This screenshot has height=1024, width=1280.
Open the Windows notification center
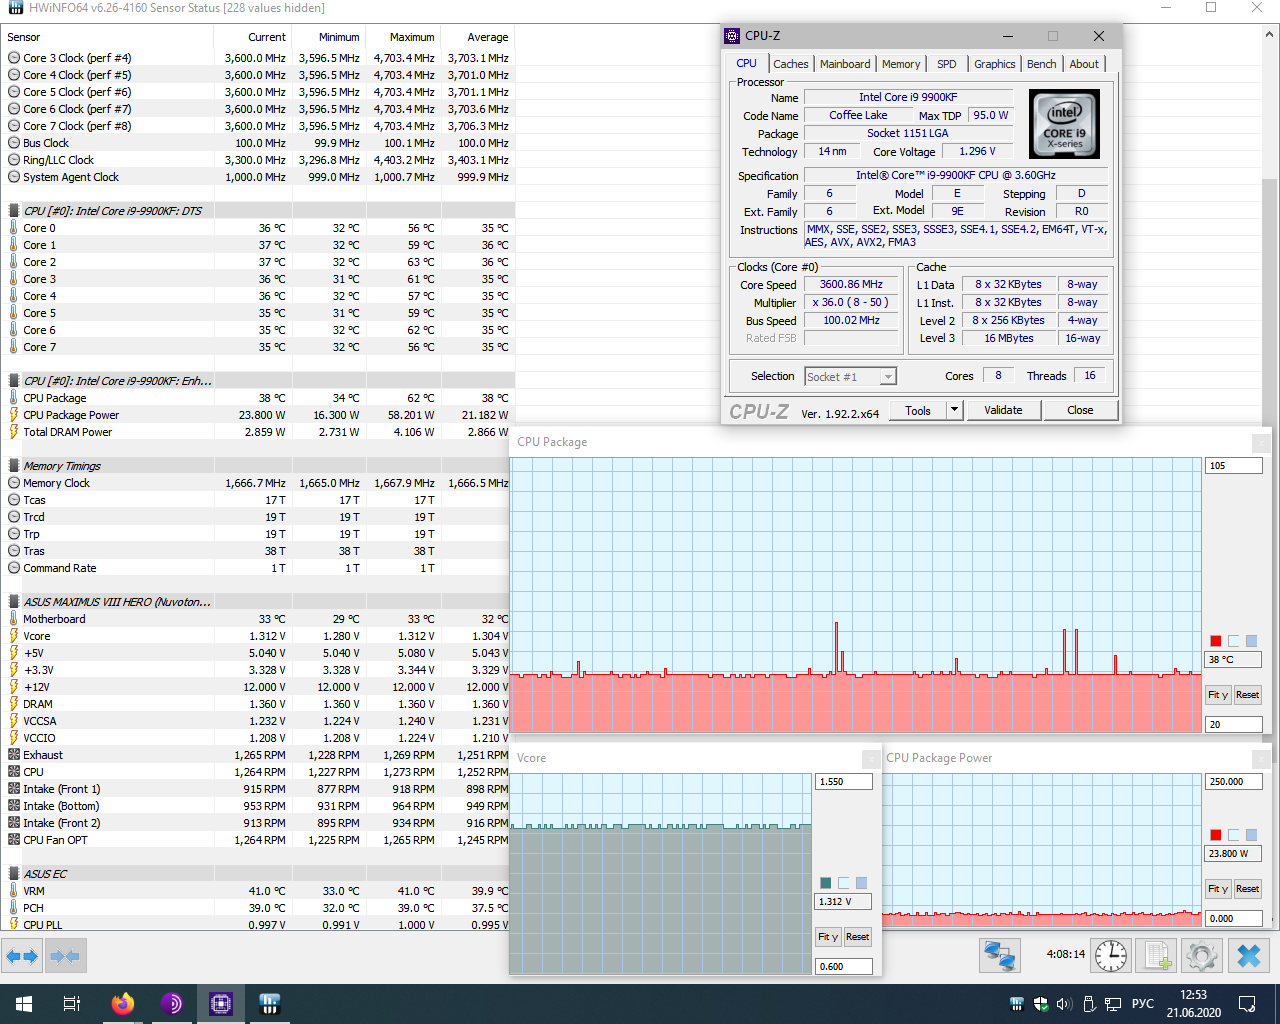[1247, 1004]
